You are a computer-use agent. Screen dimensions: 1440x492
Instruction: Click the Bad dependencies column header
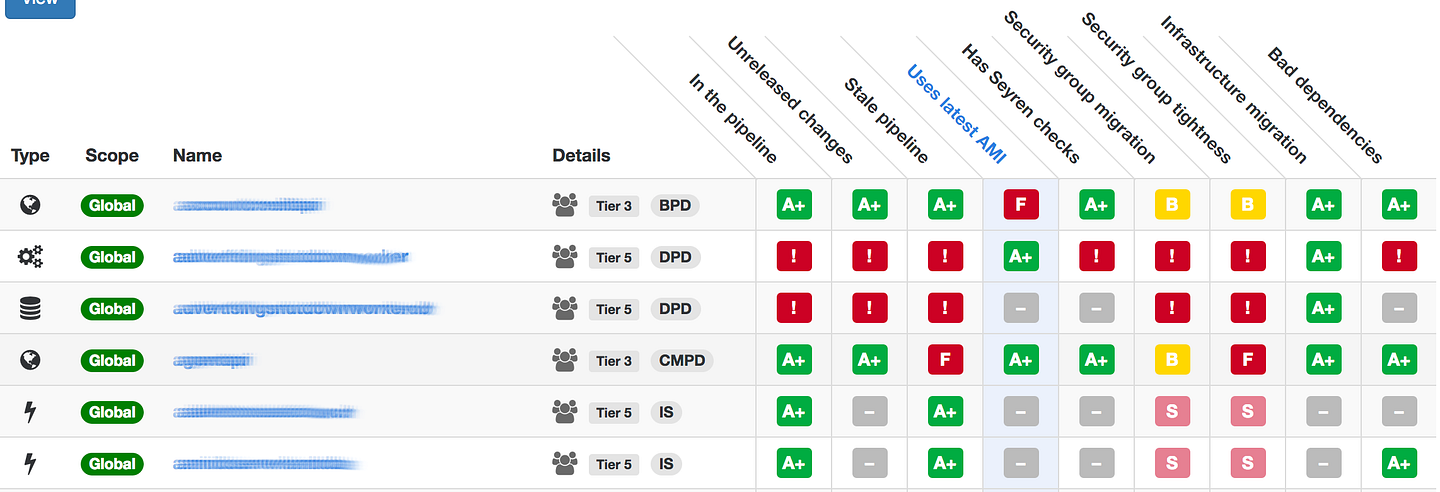(1325, 105)
